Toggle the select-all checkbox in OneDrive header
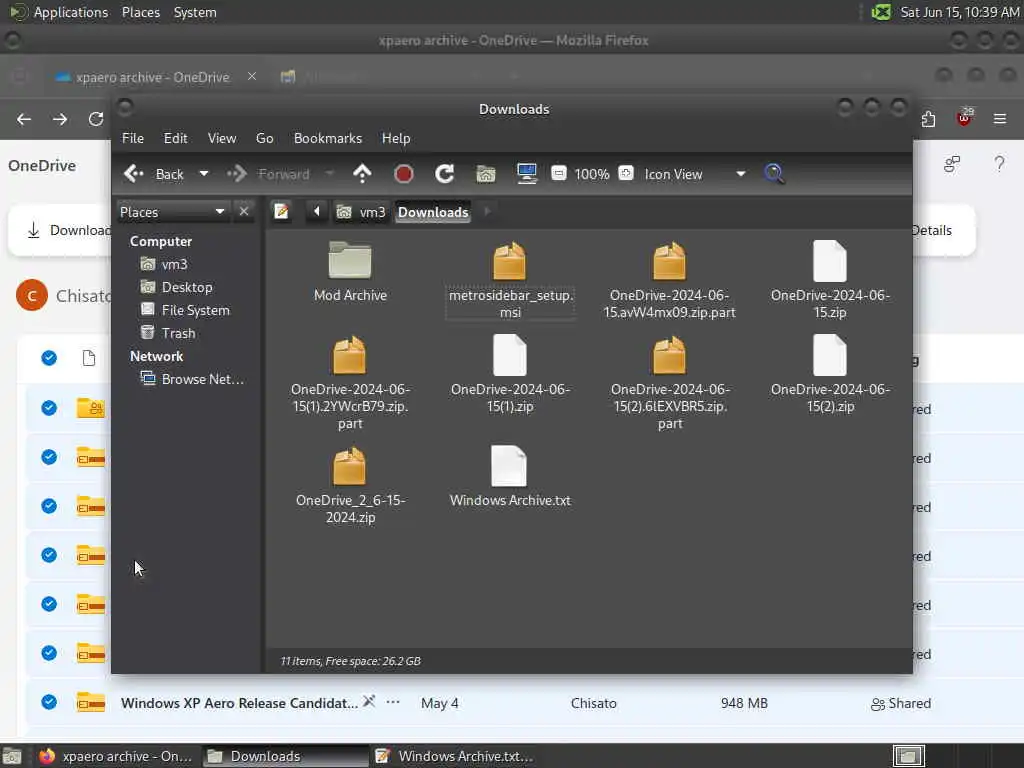1024x768 pixels. click(x=49, y=358)
